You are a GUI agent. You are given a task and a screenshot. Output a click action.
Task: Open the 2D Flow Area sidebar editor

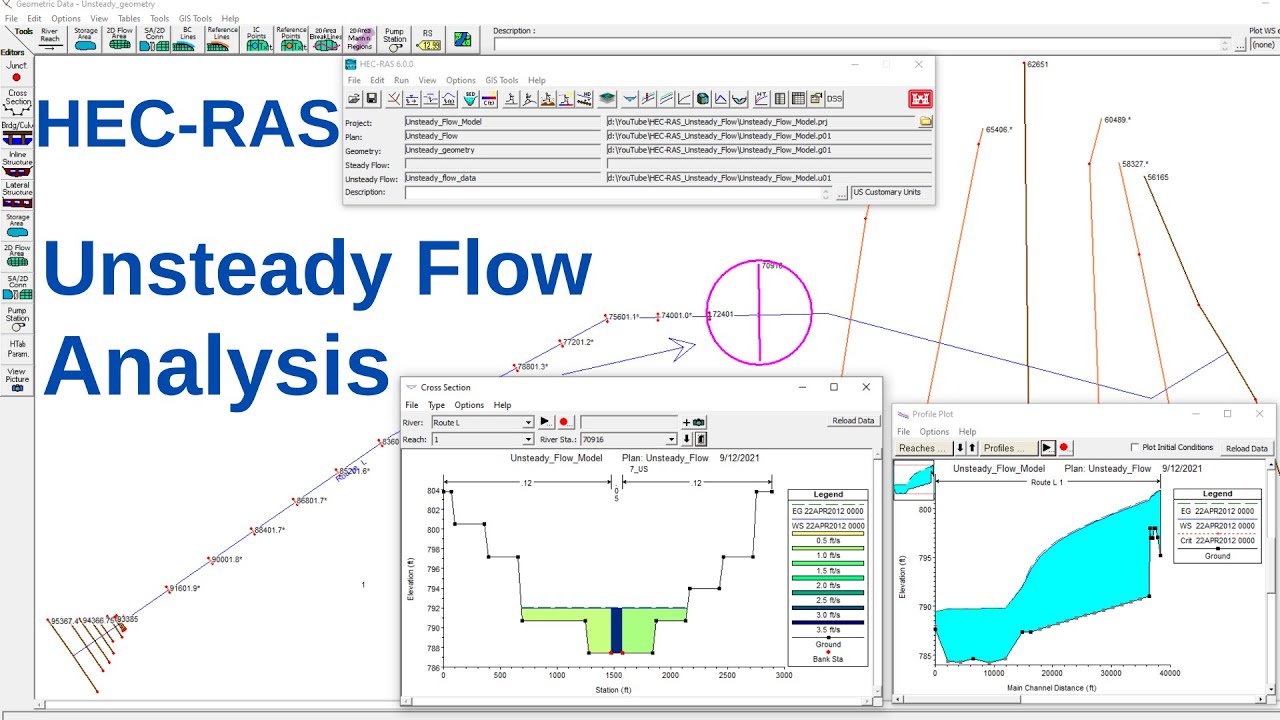point(17,256)
